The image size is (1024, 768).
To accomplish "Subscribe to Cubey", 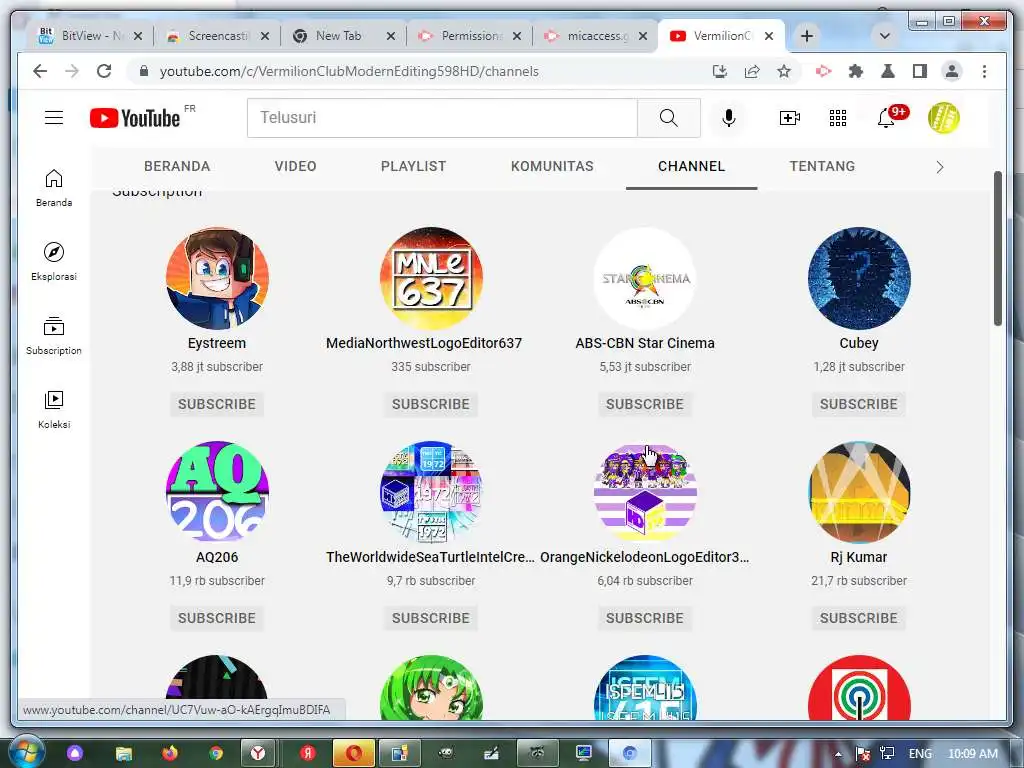I will [x=859, y=404].
